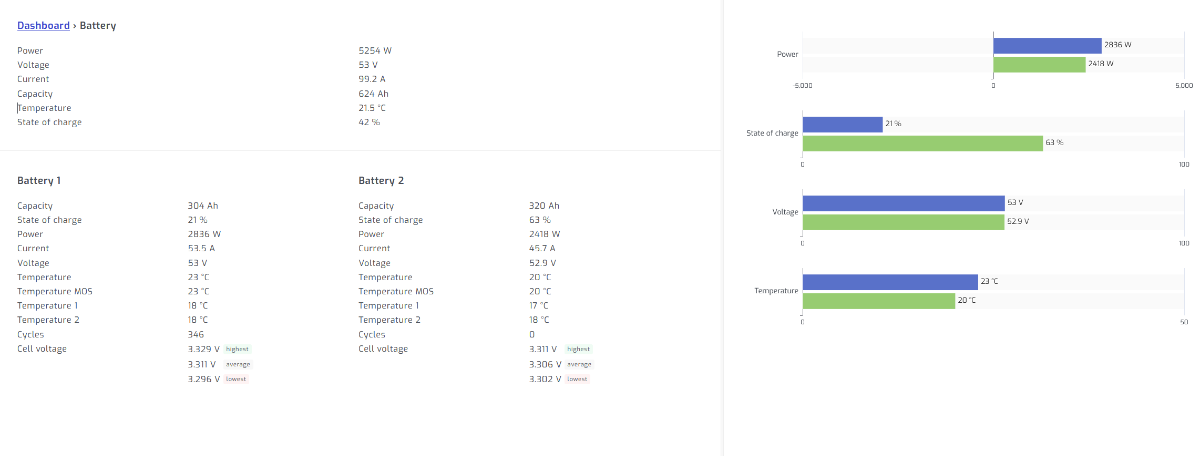1200x456 pixels.
Task: Click the Battery 1 section heading
Action: coord(39,181)
